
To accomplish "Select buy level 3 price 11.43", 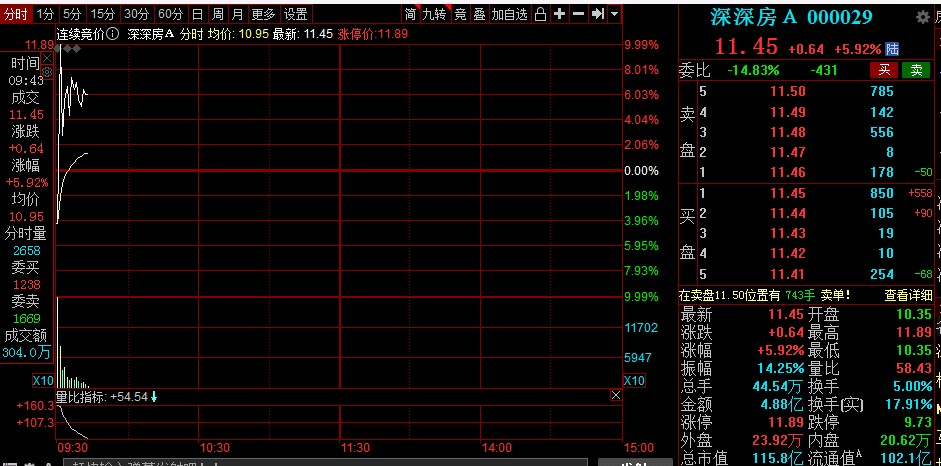I will [x=787, y=233].
